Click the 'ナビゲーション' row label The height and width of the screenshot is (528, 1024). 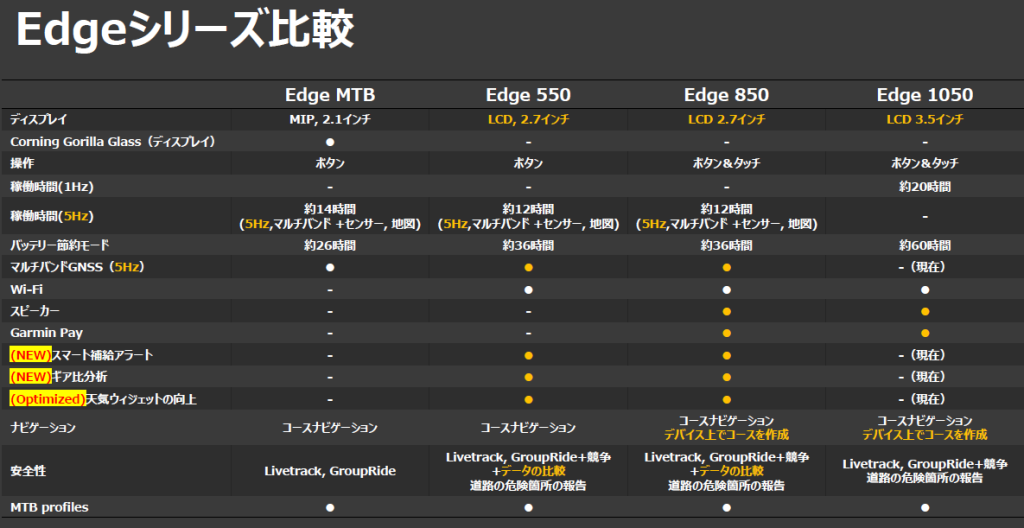click(x=42, y=428)
